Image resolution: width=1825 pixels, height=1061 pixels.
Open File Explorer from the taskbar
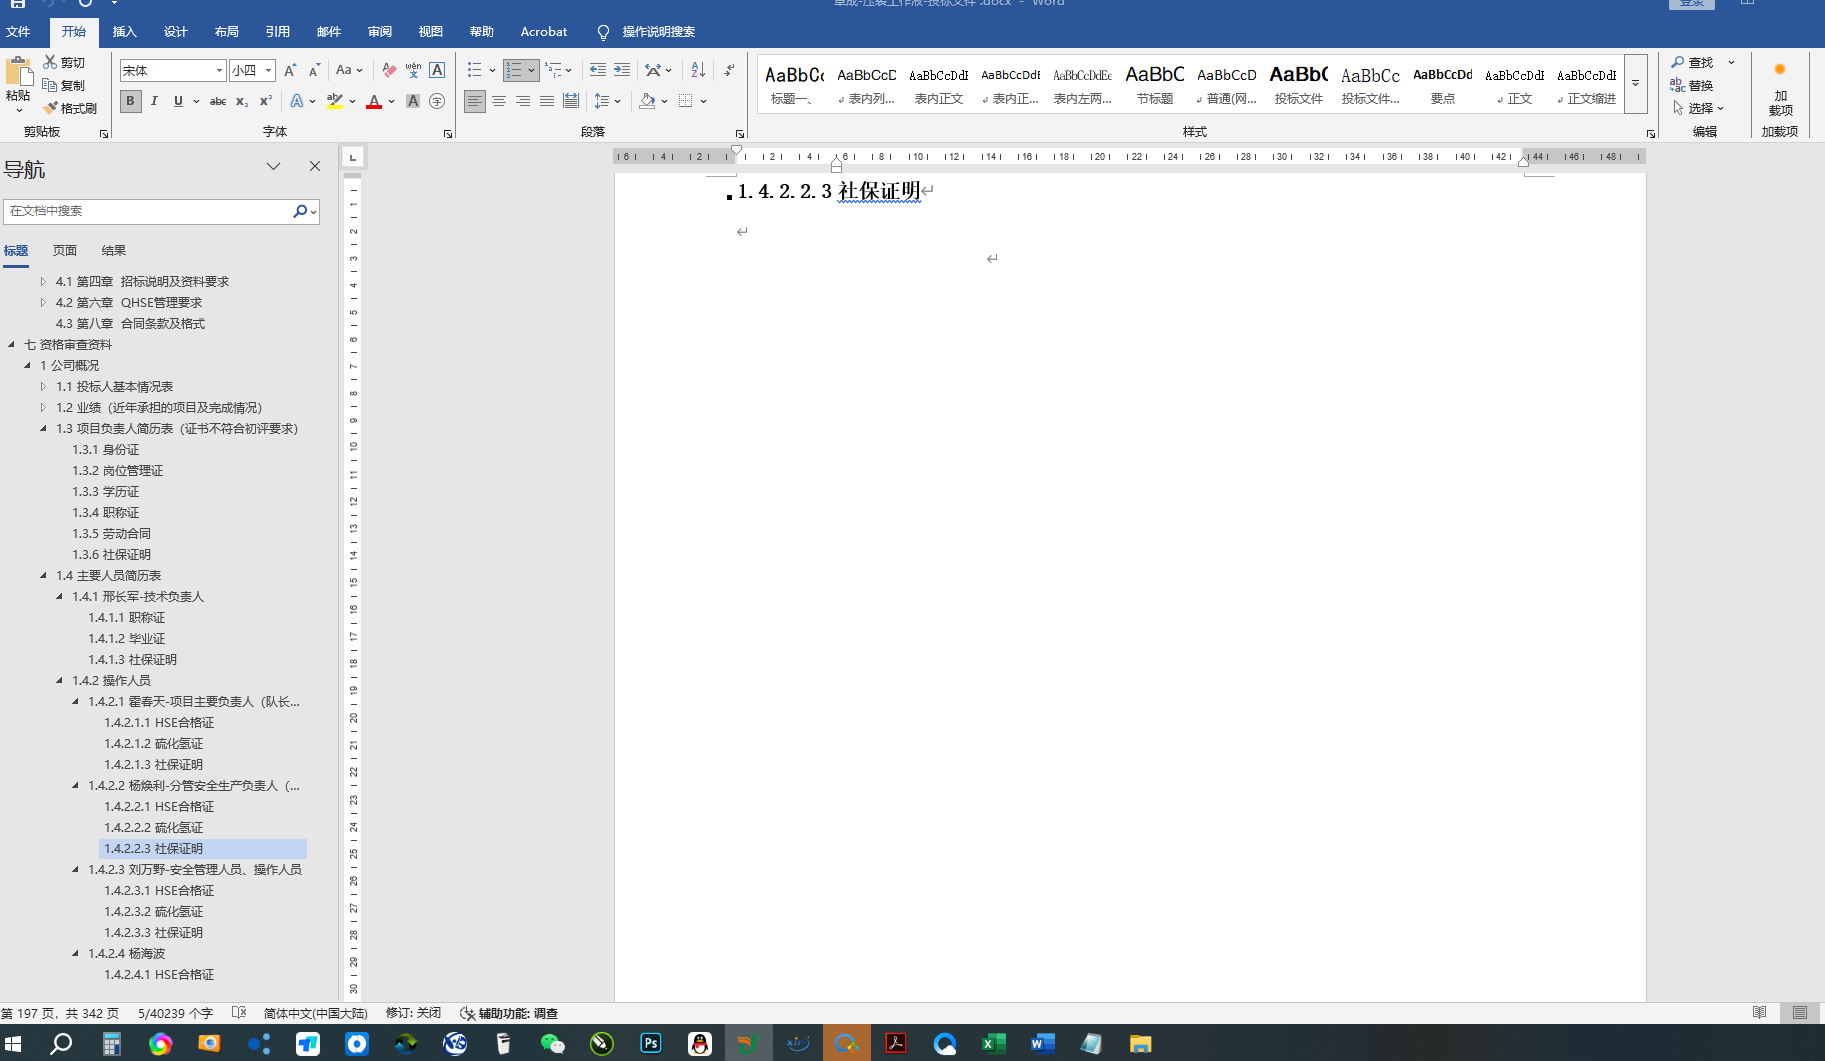[1140, 1043]
